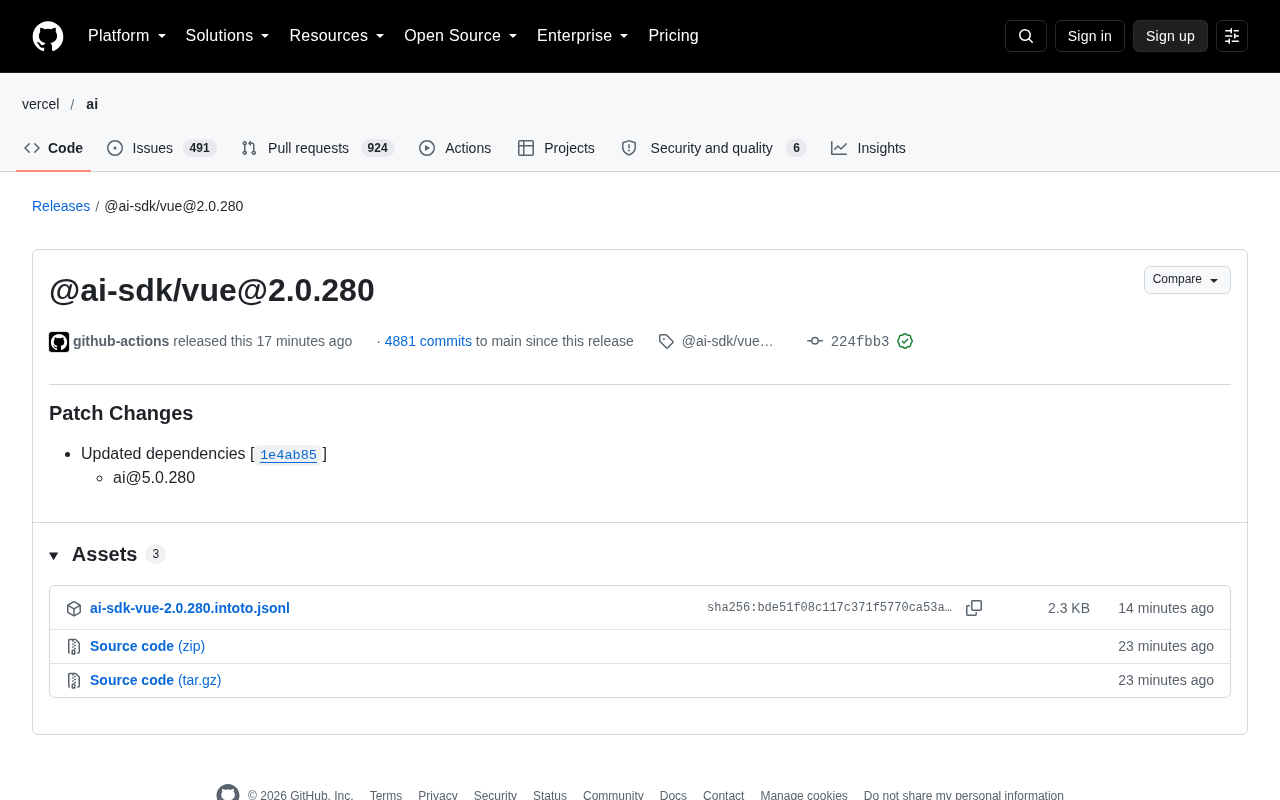The image size is (1280, 800).
Task: Expand the Enterprise menu
Action: coord(583,36)
